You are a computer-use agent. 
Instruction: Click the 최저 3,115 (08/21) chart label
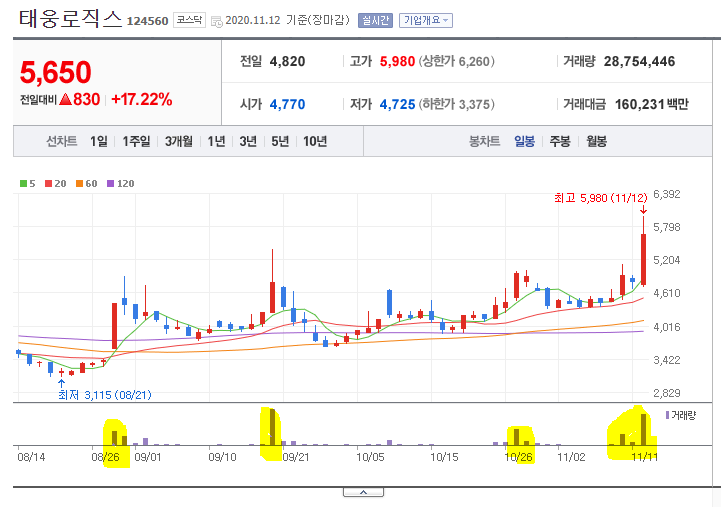coord(105,395)
